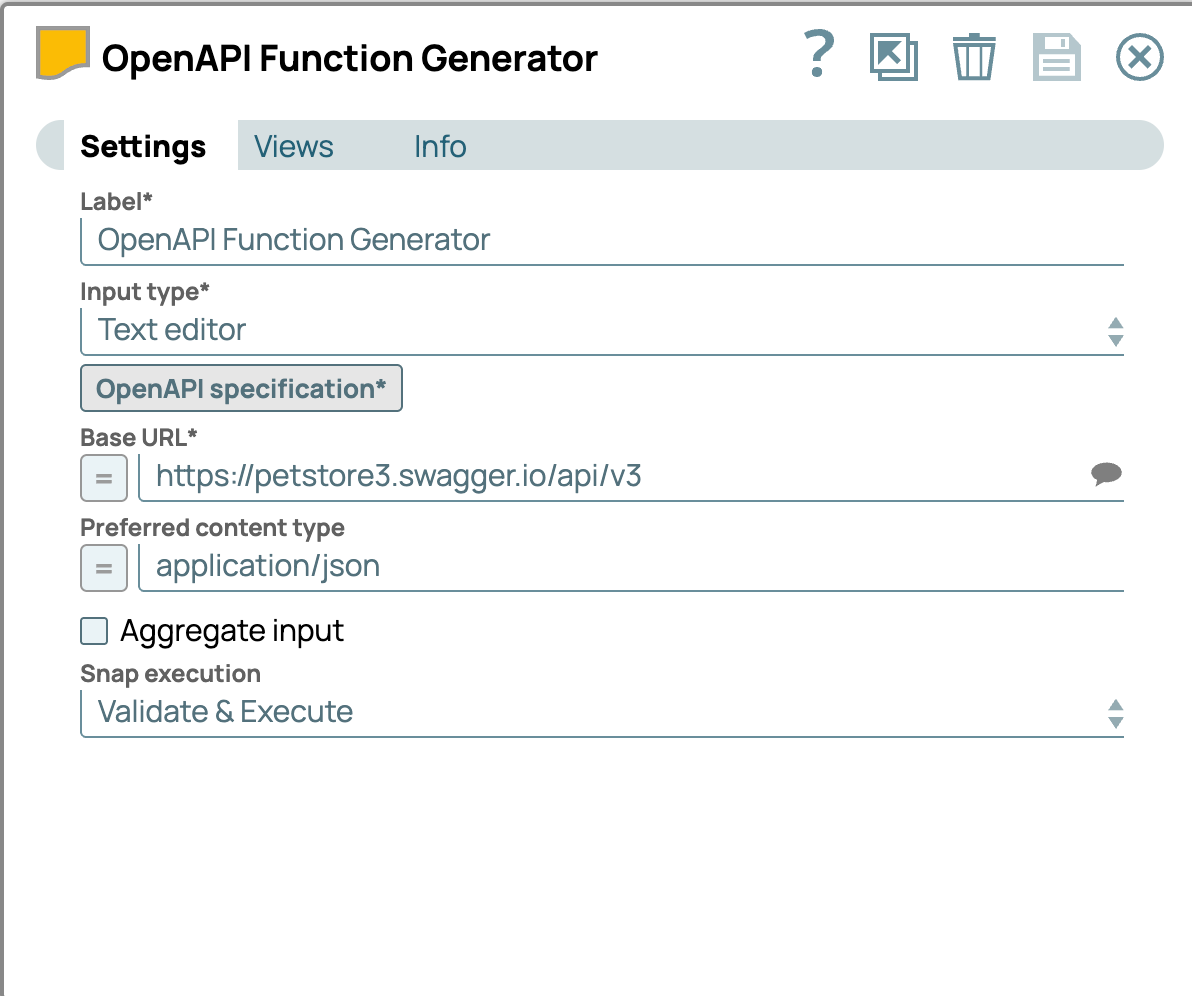The width and height of the screenshot is (1192, 996).
Task: Switch to the Views tab
Action: pyautogui.click(x=293, y=147)
